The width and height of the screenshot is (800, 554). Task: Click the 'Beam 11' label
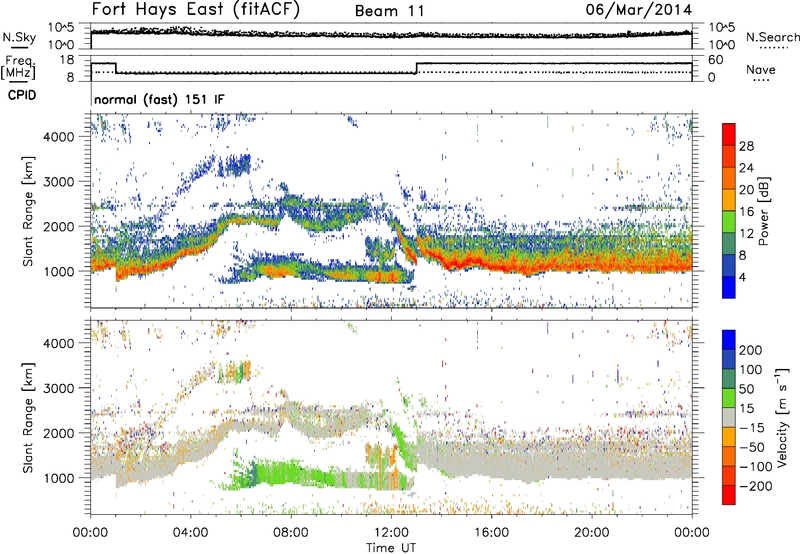(x=390, y=11)
